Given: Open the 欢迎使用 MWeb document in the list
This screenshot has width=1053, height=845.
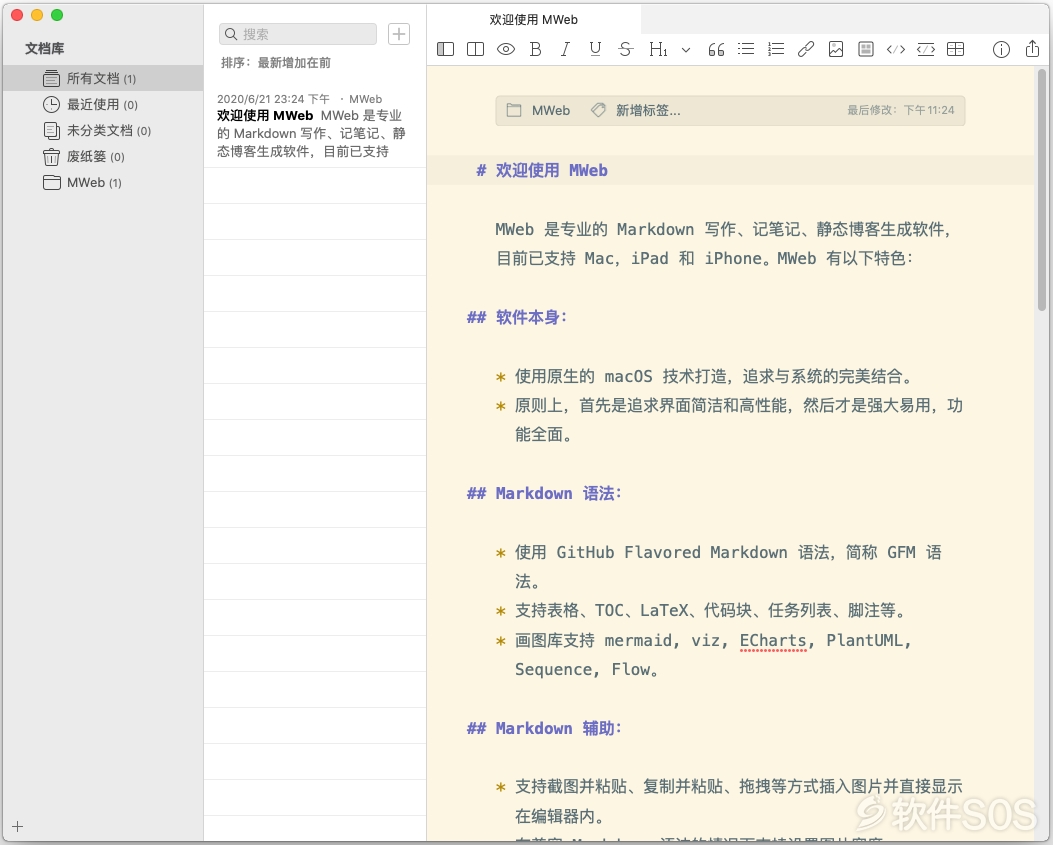Looking at the screenshot, I should click(315, 125).
